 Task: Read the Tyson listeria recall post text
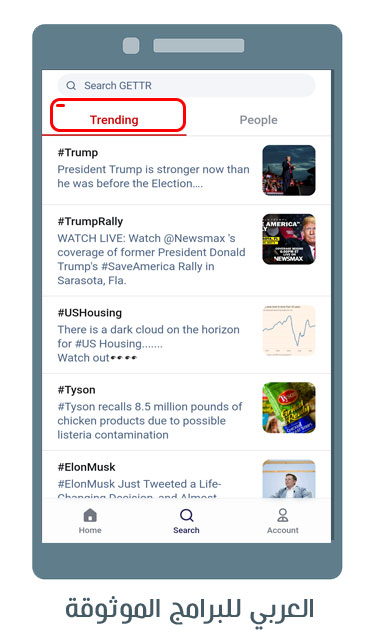coord(150,421)
